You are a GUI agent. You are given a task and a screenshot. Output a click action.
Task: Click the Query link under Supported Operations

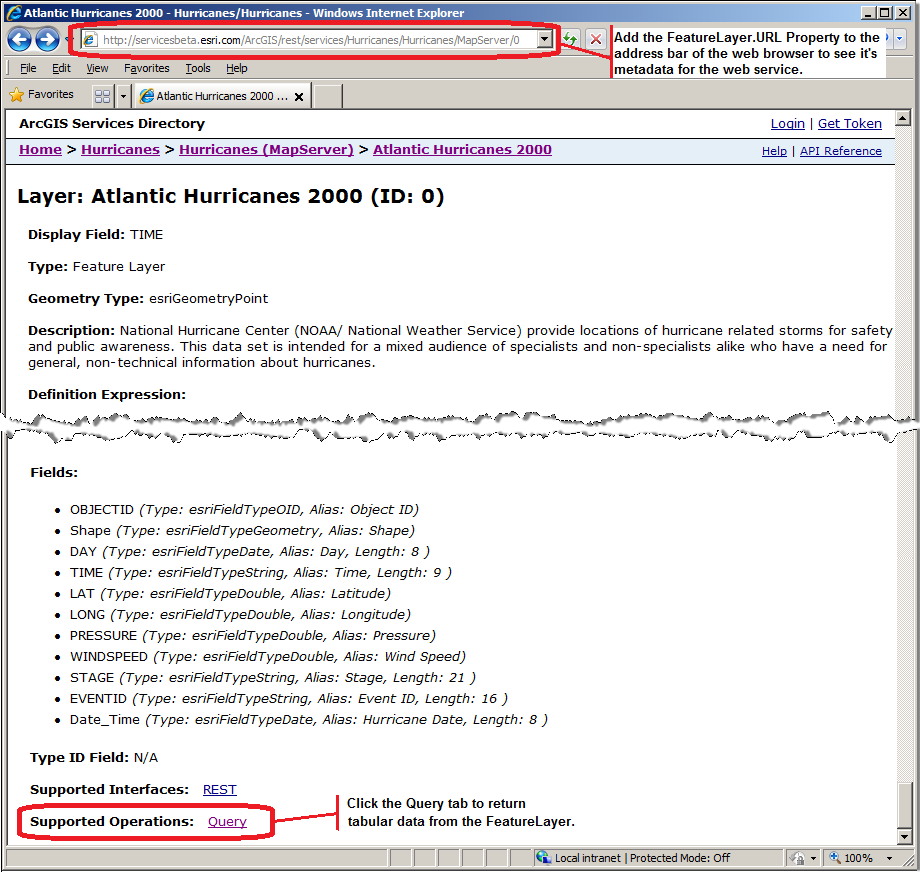226,821
